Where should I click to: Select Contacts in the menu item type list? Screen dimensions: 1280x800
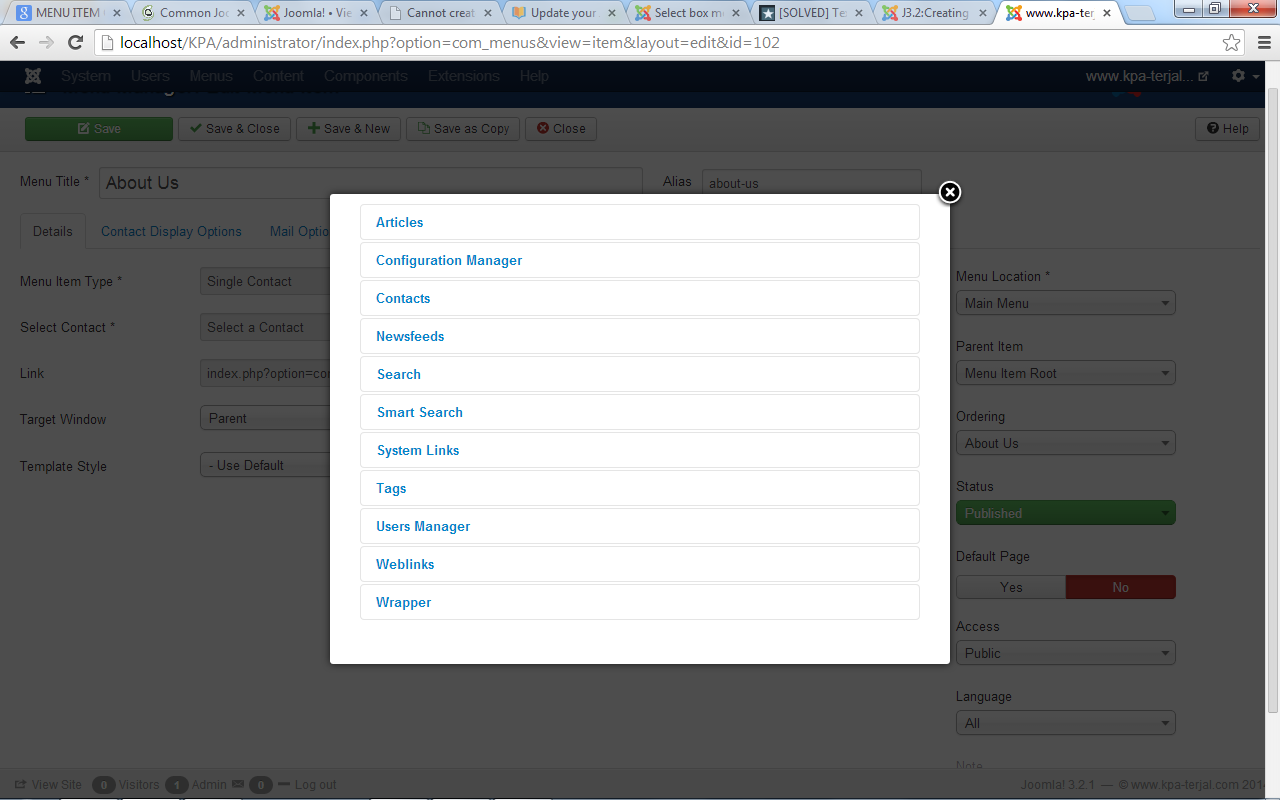(x=403, y=298)
